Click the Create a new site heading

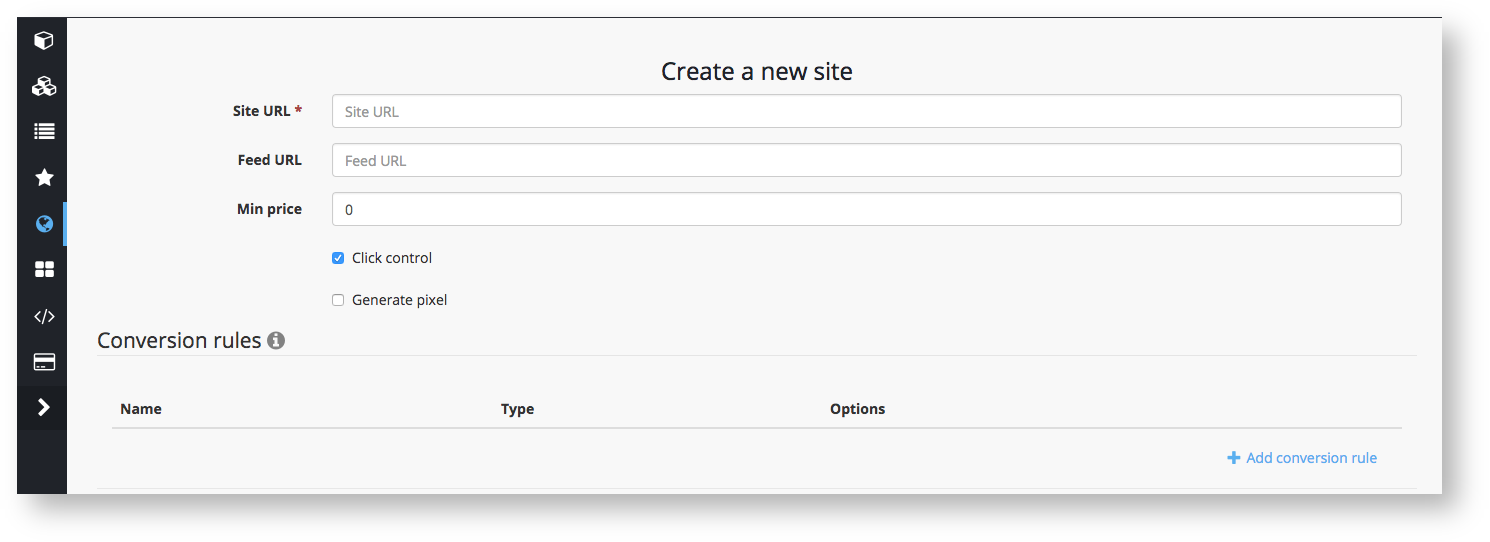coord(756,72)
